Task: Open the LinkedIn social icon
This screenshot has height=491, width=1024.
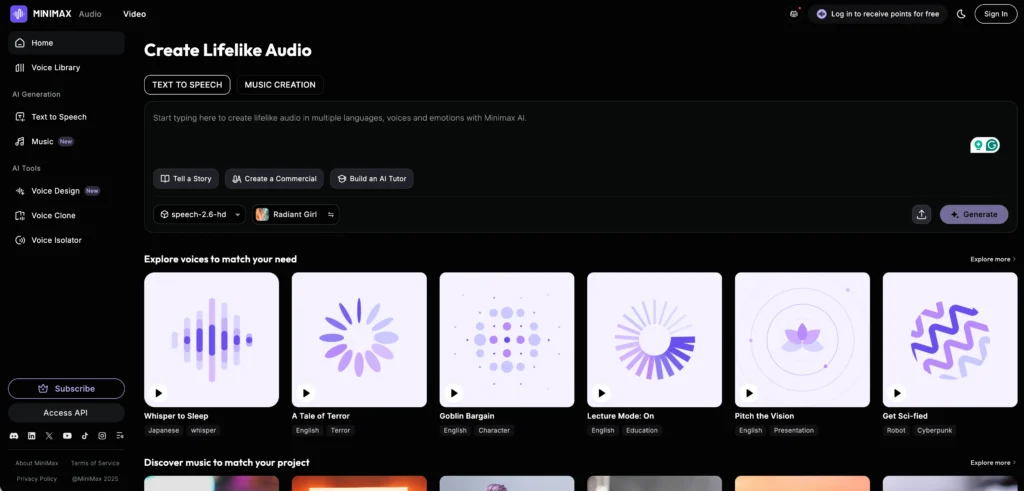Action: [31, 436]
